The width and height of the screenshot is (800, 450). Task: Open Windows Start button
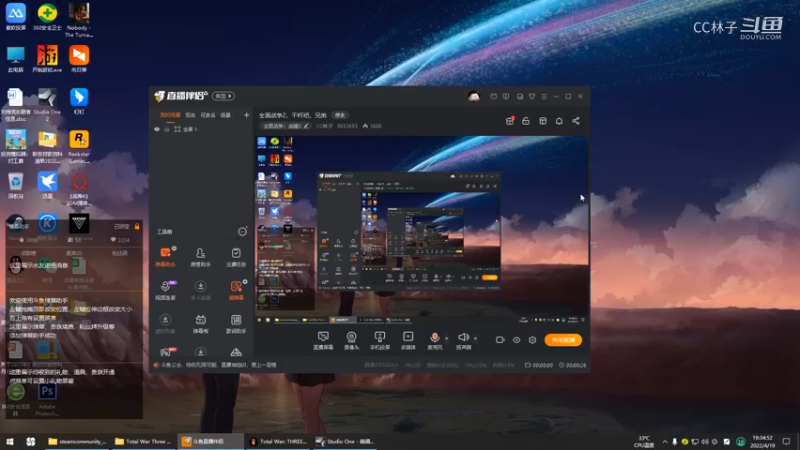click(x=10, y=441)
